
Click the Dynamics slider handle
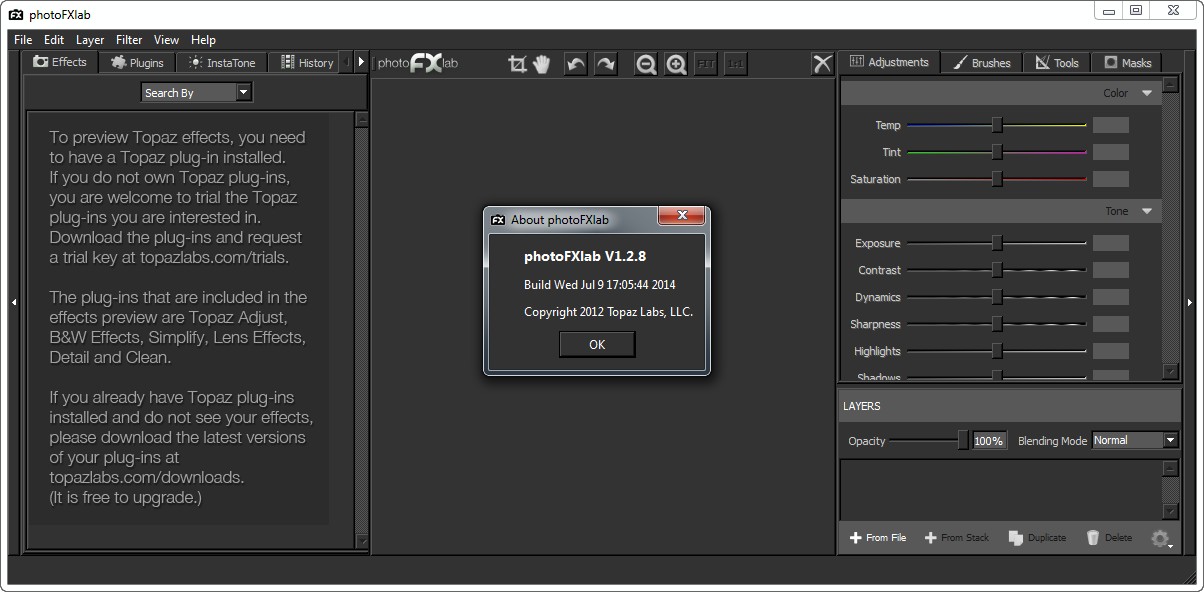(997, 297)
